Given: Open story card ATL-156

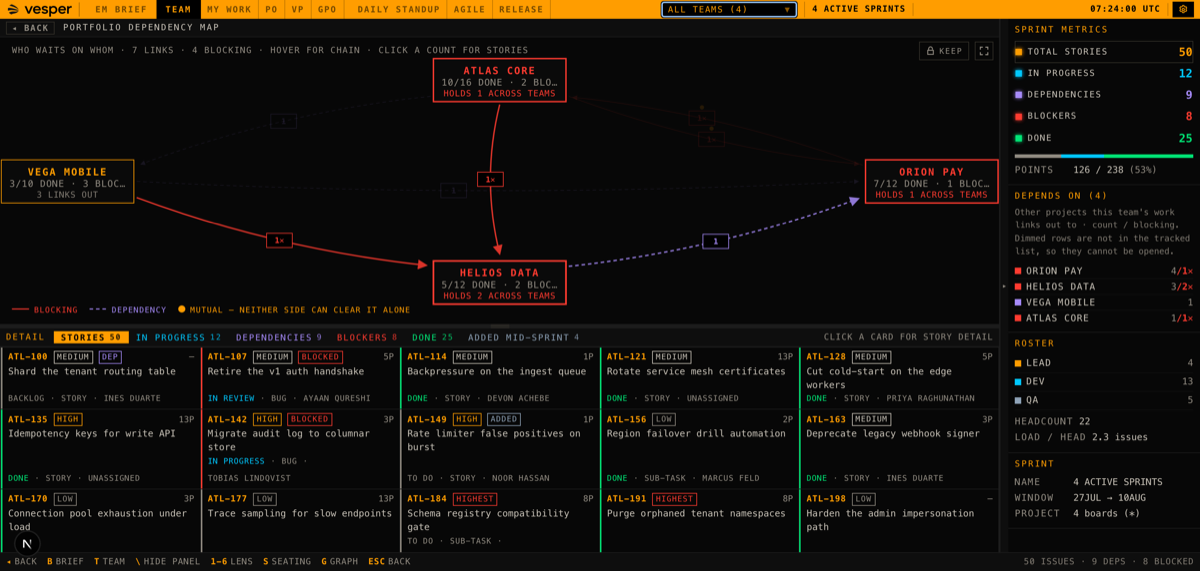Looking at the screenshot, I should [700, 448].
